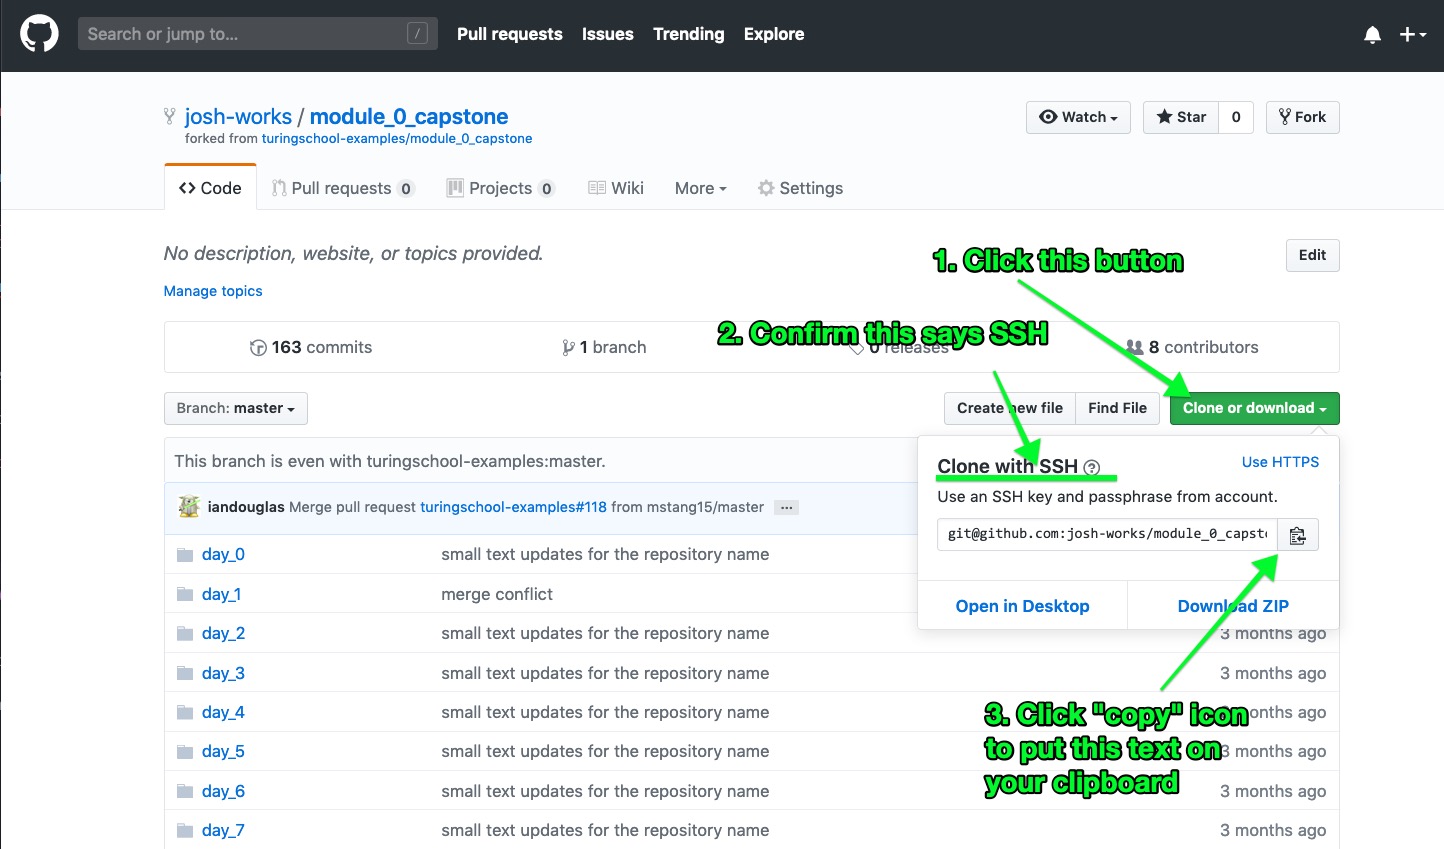Switch to the Projects tab
1444x849 pixels.
[500, 188]
